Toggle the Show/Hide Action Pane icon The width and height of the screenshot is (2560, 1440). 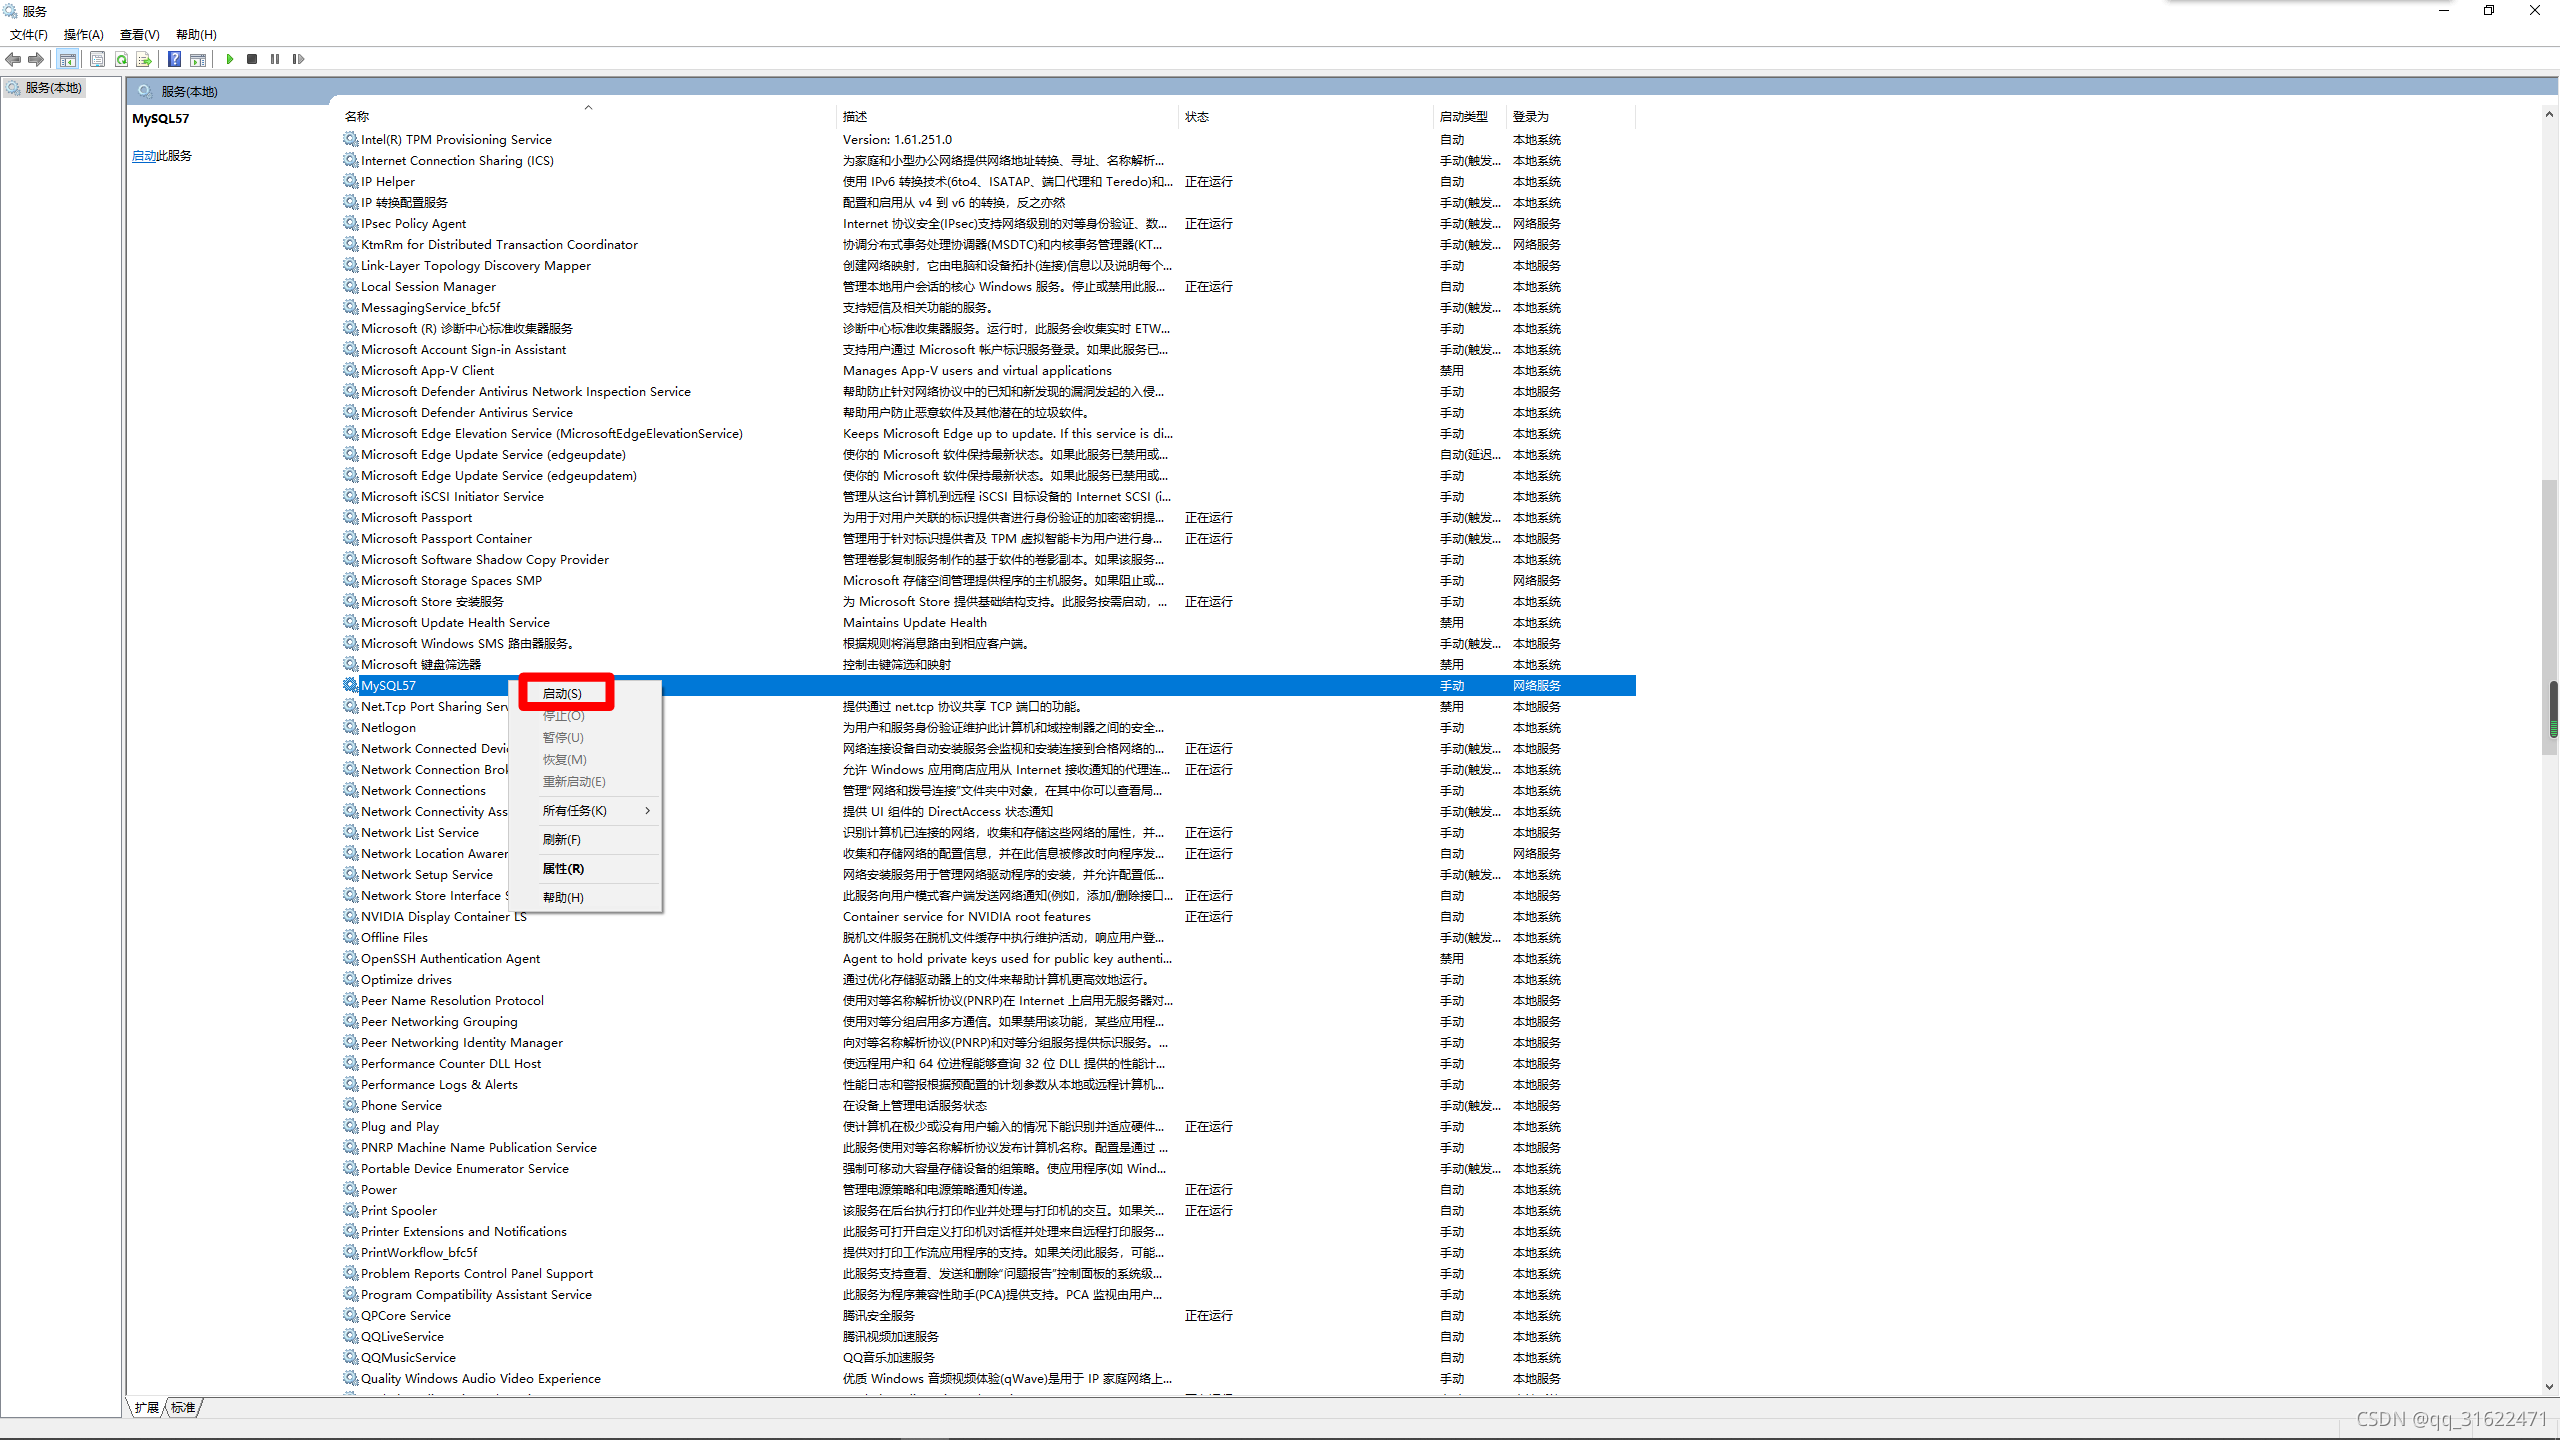(x=198, y=59)
